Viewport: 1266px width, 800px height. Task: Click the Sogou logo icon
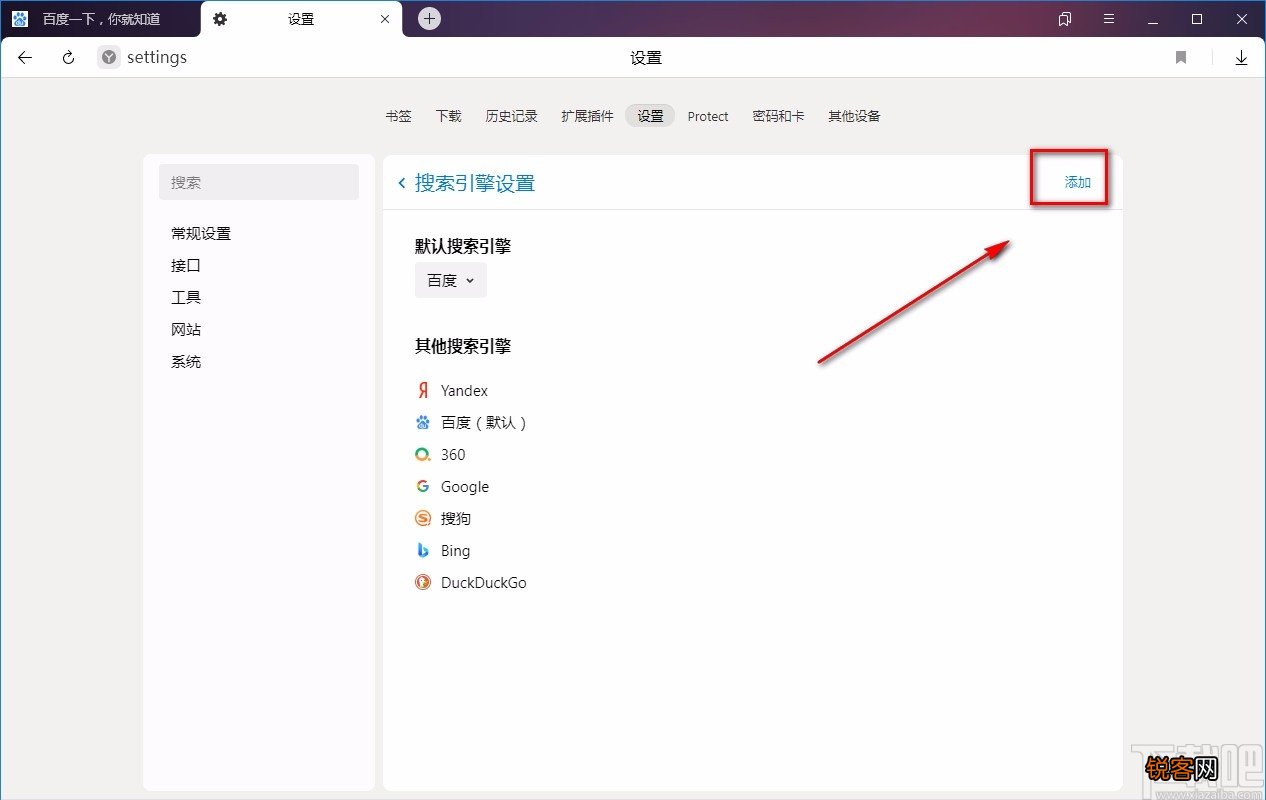[423, 518]
